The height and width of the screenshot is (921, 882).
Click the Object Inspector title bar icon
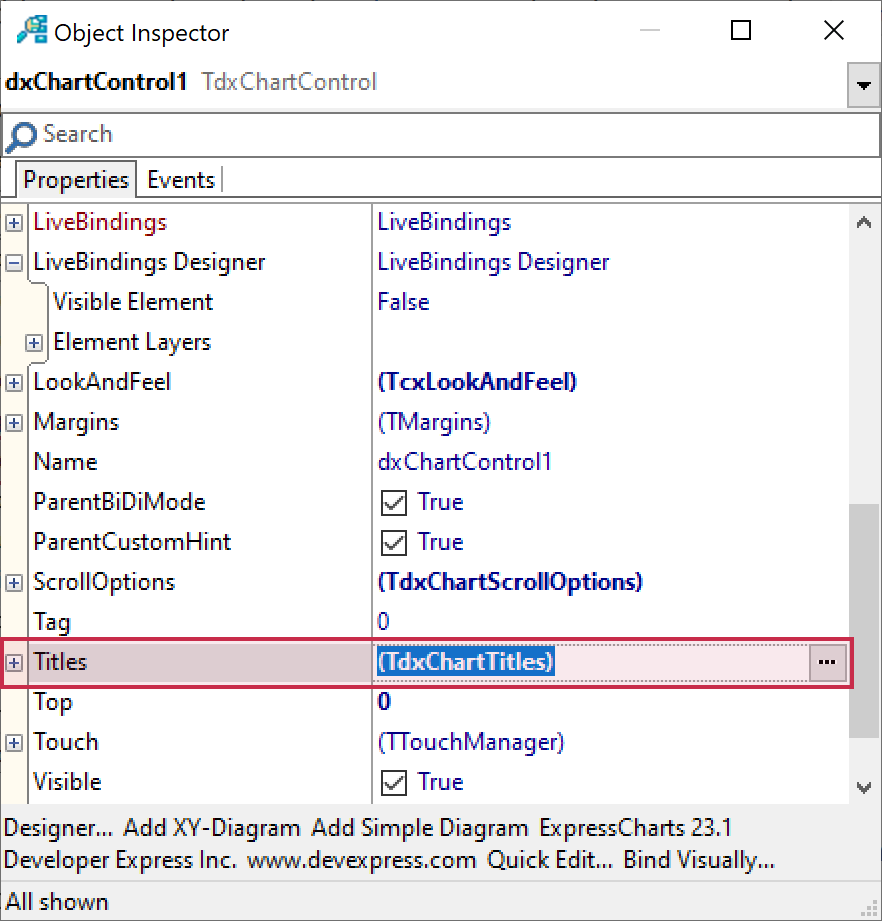(x=31, y=31)
